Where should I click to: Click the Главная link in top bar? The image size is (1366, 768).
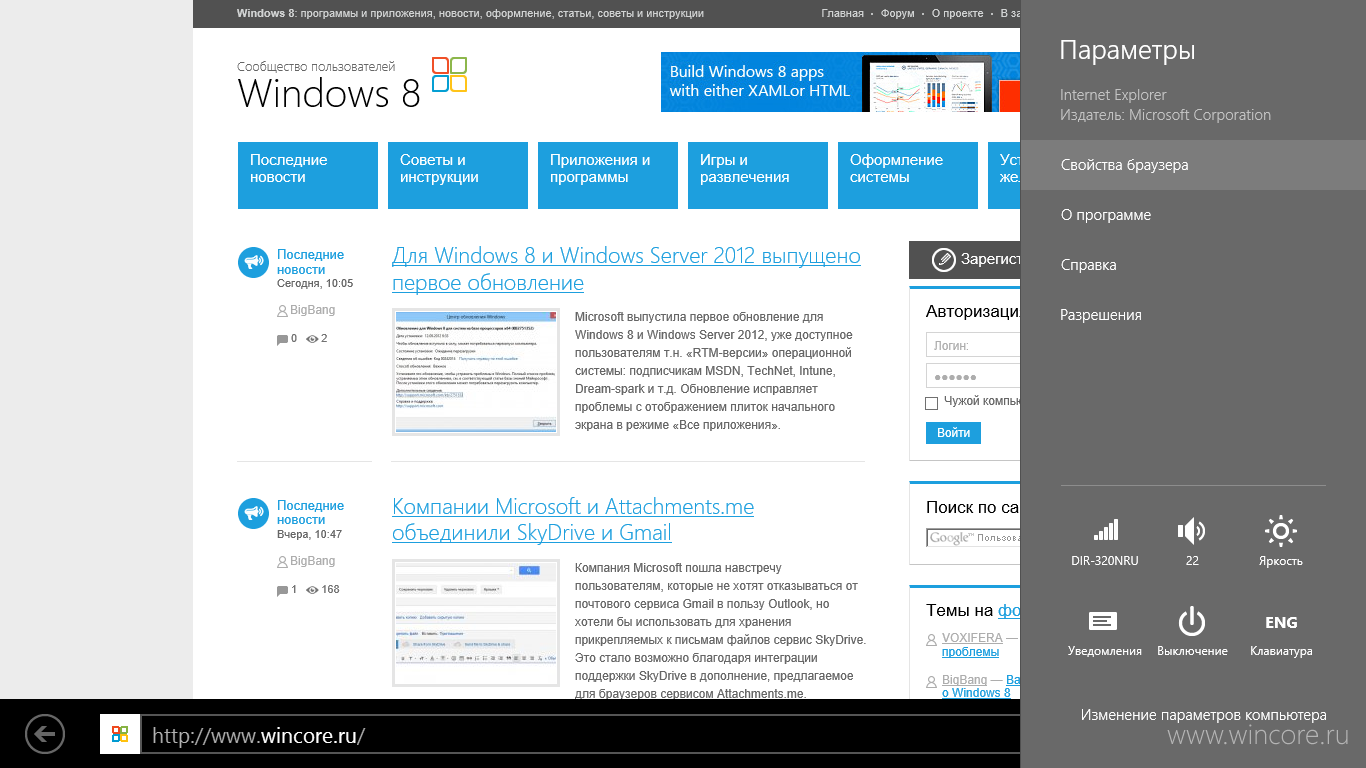(842, 14)
